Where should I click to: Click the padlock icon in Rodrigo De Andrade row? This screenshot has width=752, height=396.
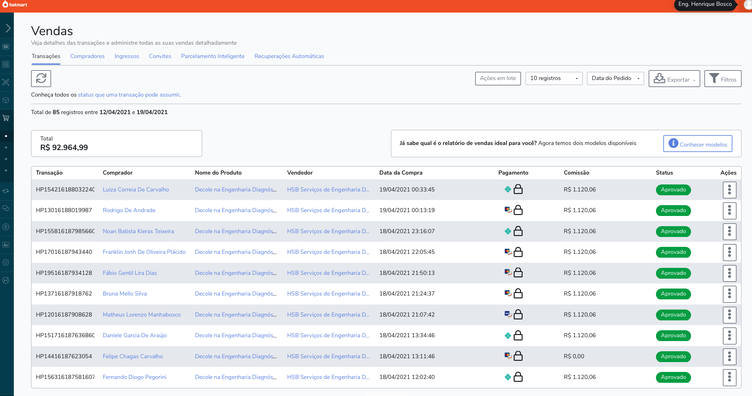pyautogui.click(x=518, y=210)
